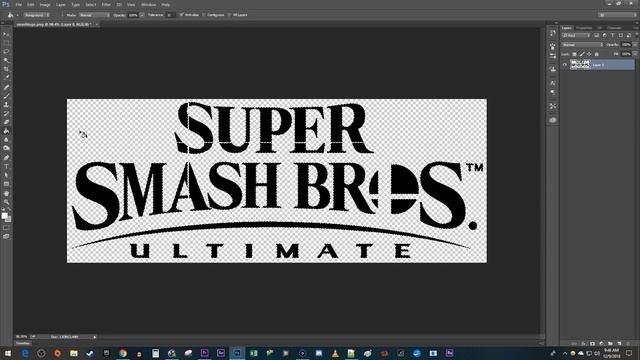Image resolution: width=640 pixels, height=360 pixels.
Task: Select the Quick Selection tool
Action: click(x=6, y=60)
